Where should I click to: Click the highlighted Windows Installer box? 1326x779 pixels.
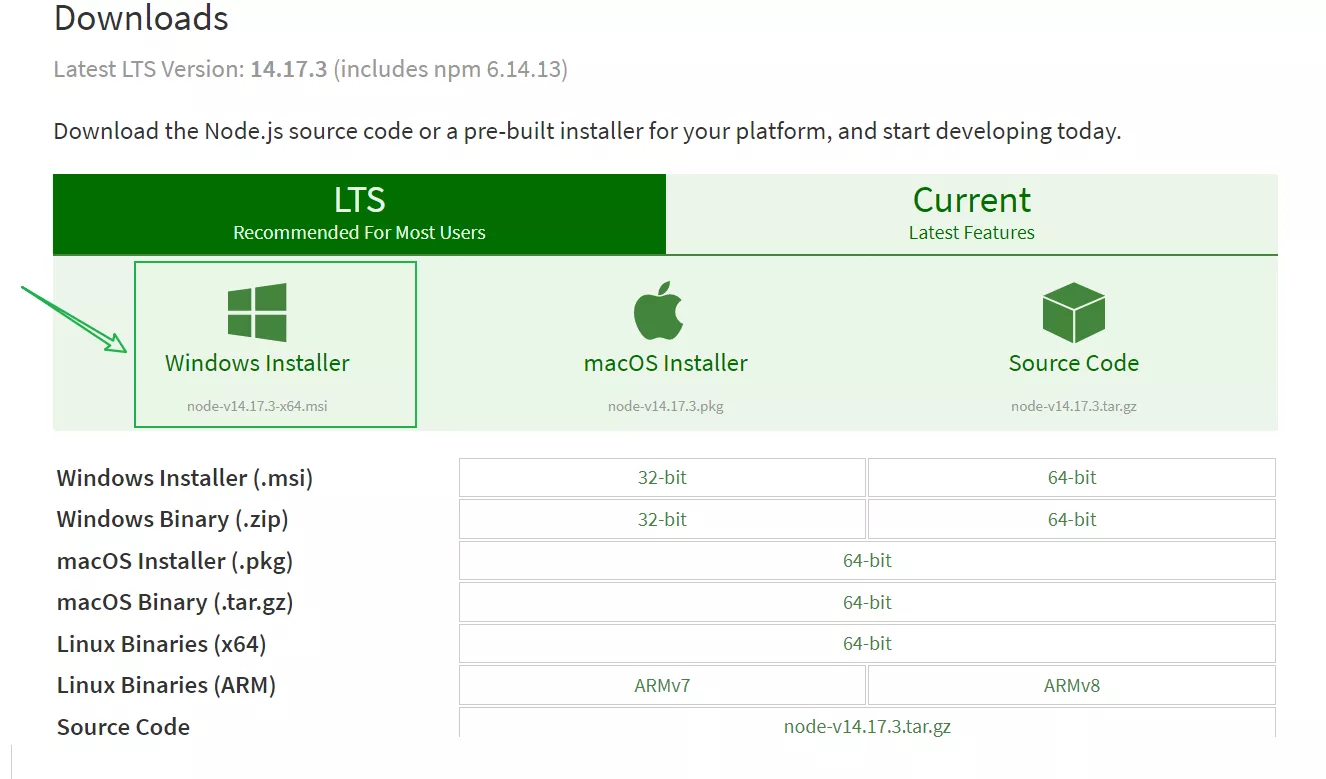click(275, 344)
